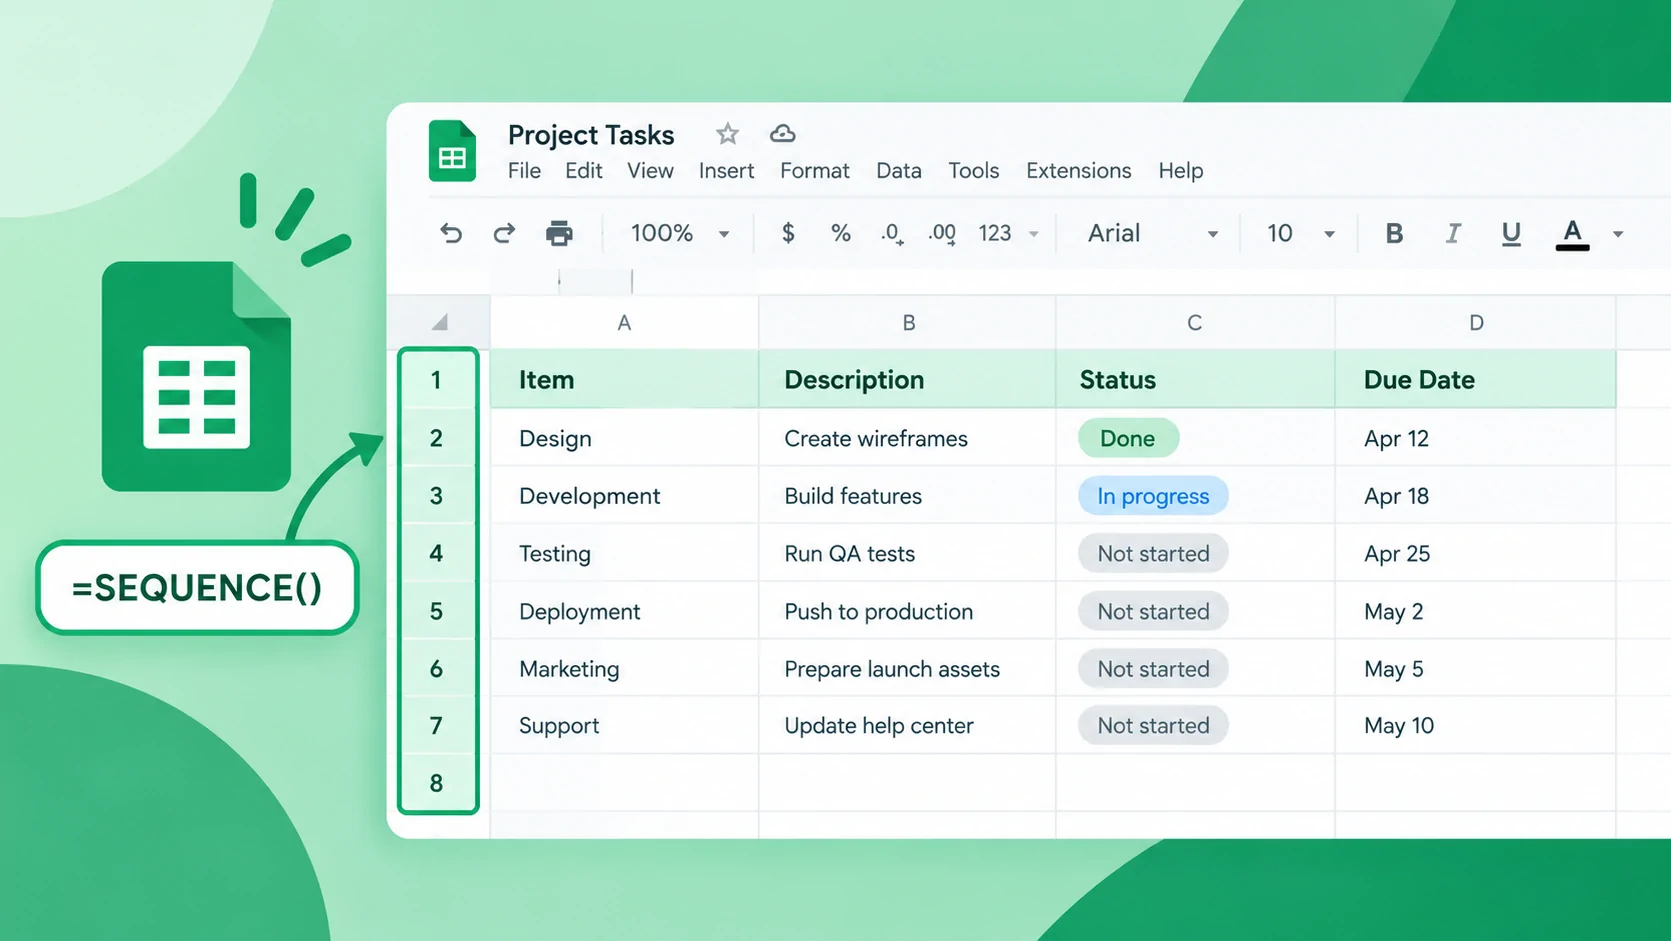This screenshot has height=941, width=1671.
Task: Click the Undo arrow icon
Action: 451,233
